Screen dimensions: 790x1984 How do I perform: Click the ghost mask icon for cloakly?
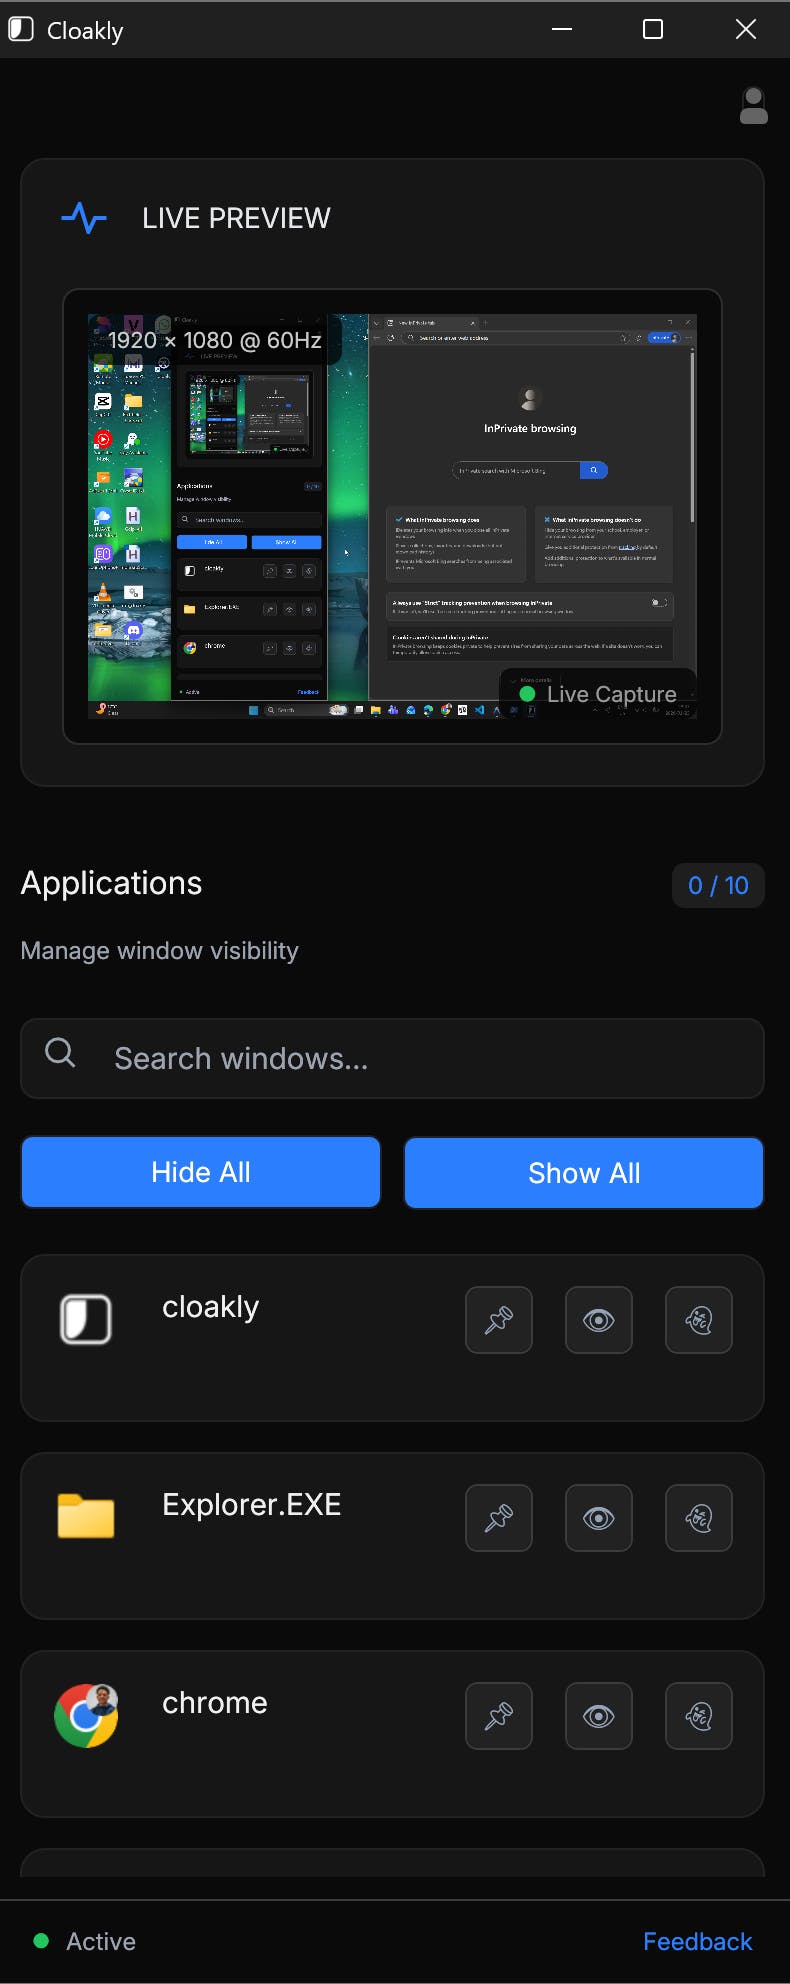point(699,1320)
